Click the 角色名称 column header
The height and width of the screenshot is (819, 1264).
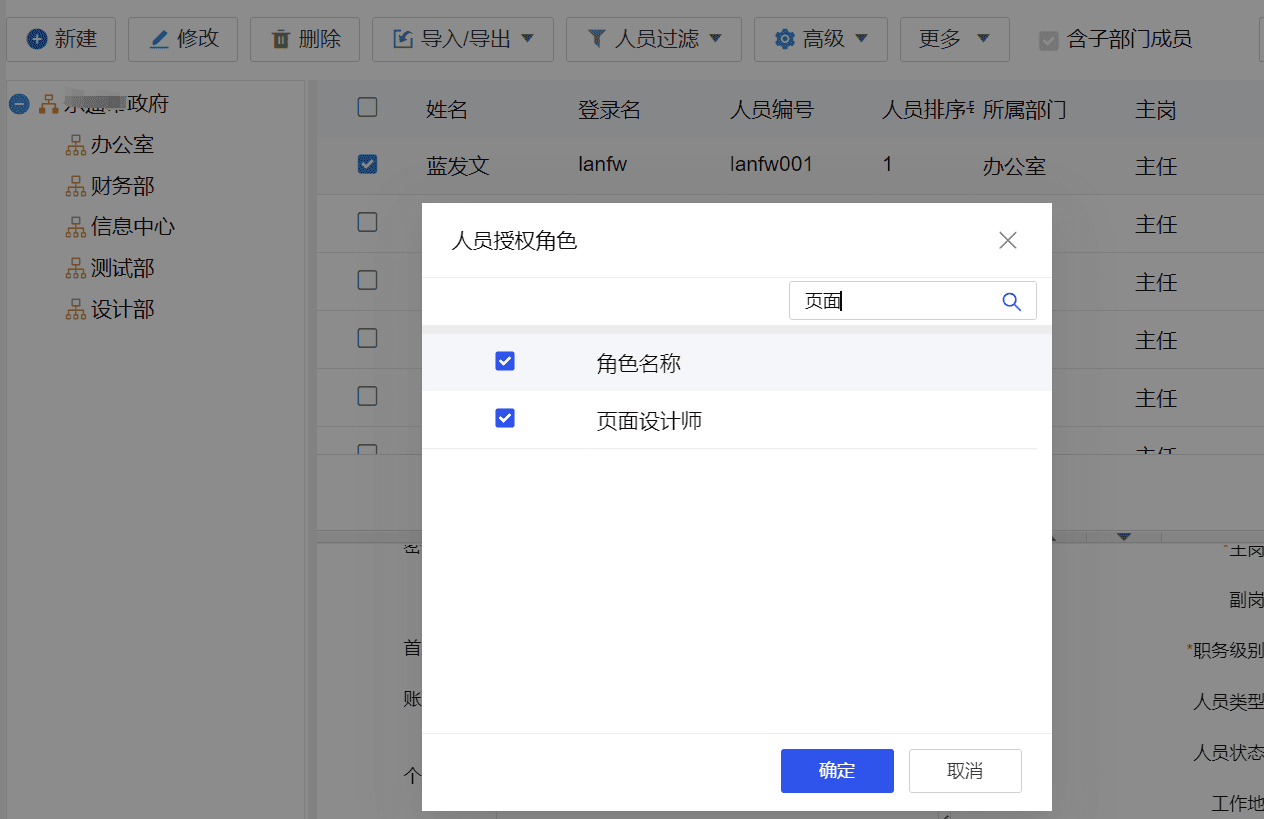(639, 364)
